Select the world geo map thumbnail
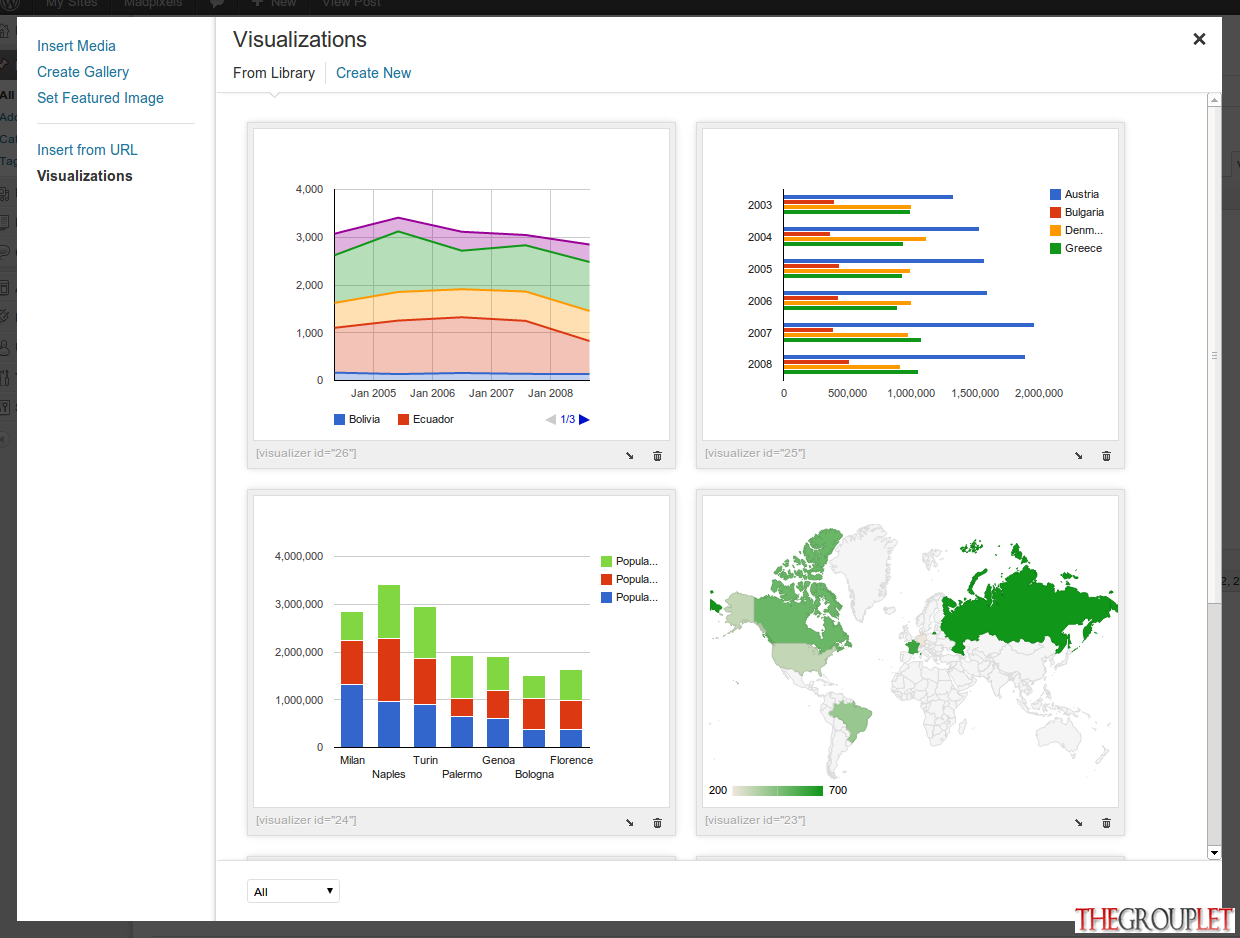 click(x=910, y=651)
